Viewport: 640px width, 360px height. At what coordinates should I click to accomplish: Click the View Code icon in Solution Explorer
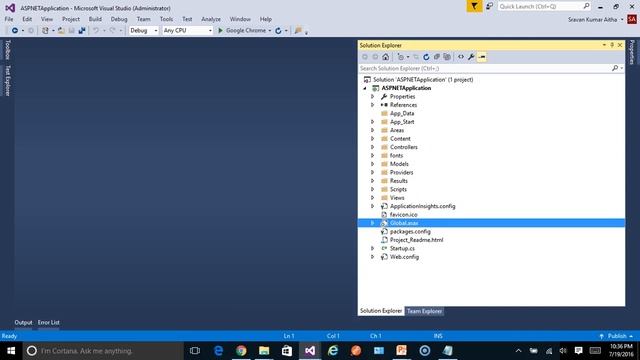pos(461,57)
